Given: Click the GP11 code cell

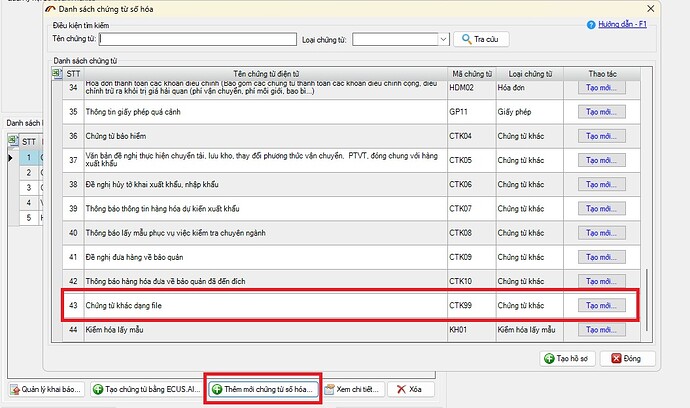Looking at the screenshot, I should [472, 112].
